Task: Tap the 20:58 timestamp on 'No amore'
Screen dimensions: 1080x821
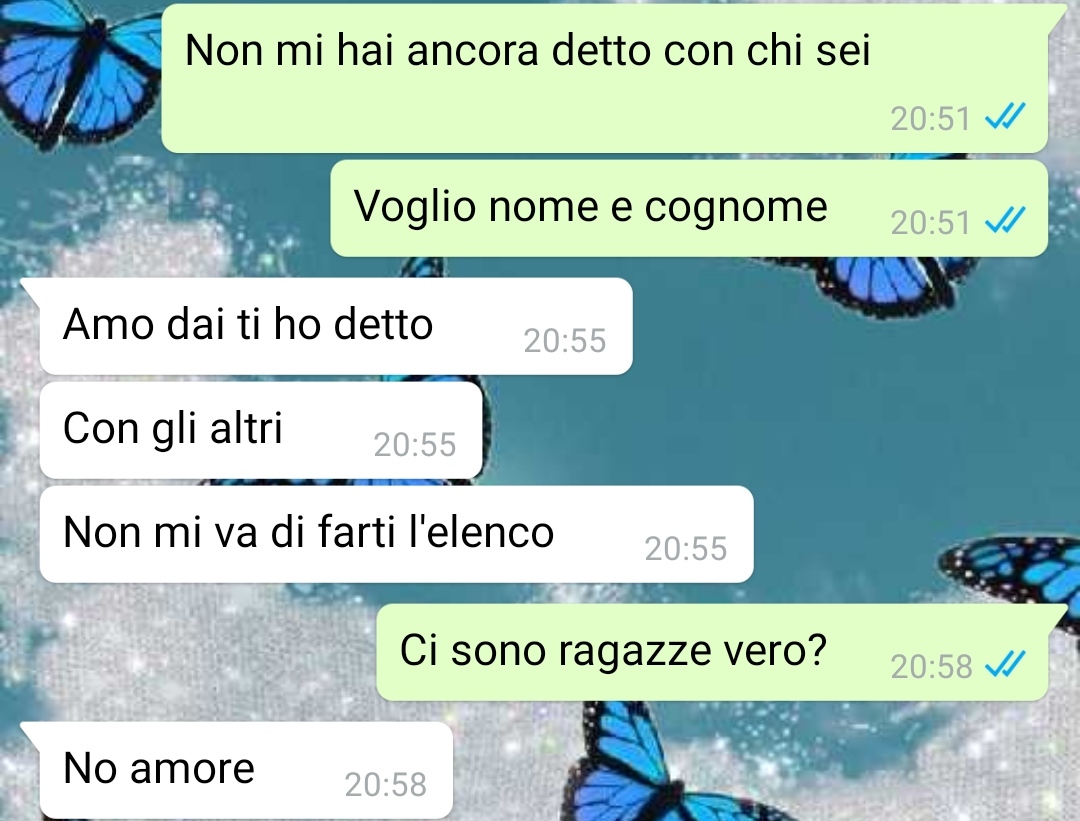Action: pyautogui.click(x=386, y=784)
